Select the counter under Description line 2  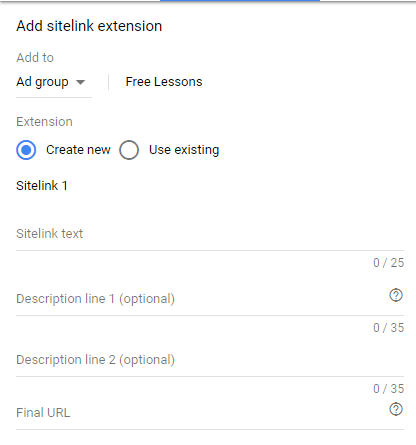[x=389, y=389]
